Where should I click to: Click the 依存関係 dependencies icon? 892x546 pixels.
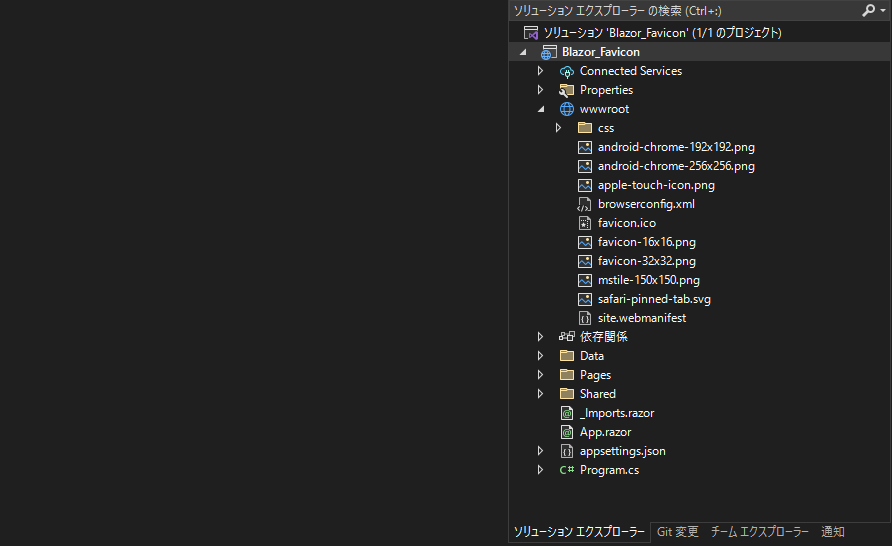pyautogui.click(x=567, y=337)
